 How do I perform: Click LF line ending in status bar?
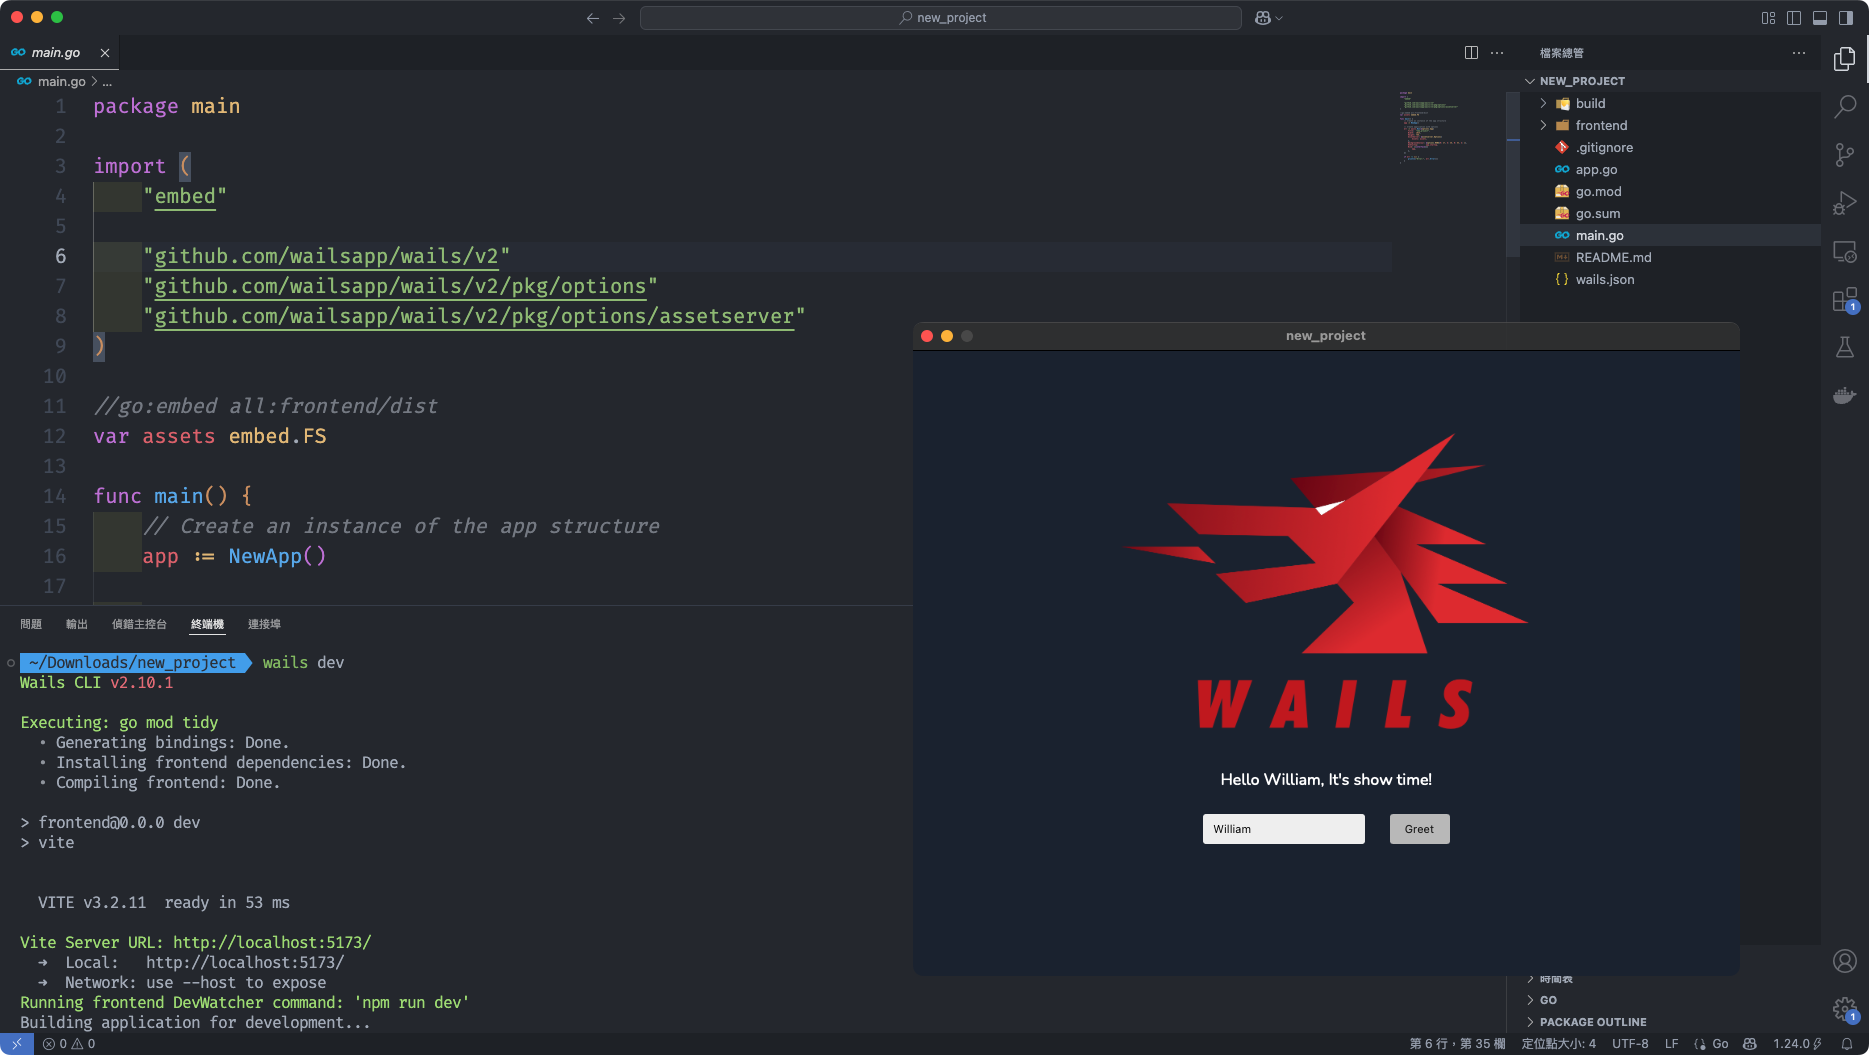coord(1671,1044)
